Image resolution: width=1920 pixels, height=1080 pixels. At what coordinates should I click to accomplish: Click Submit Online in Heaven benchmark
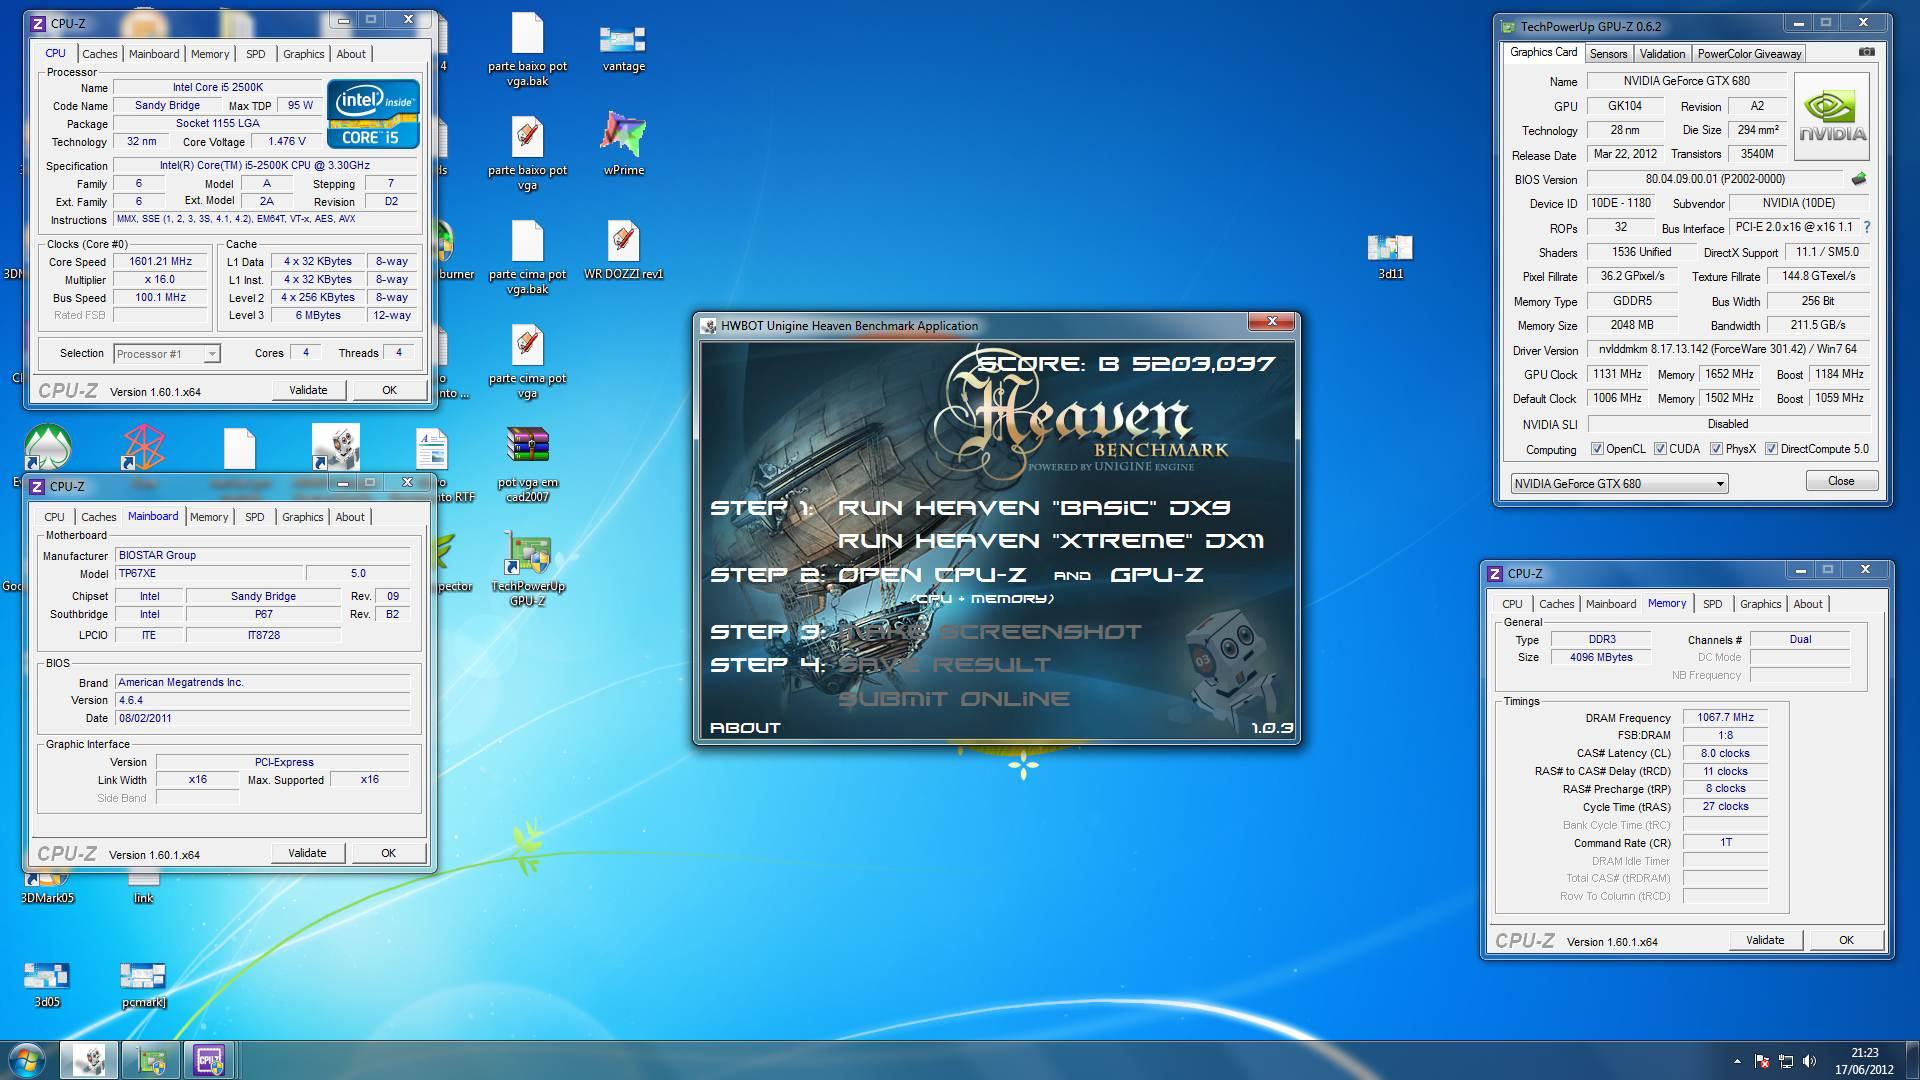[x=954, y=699]
